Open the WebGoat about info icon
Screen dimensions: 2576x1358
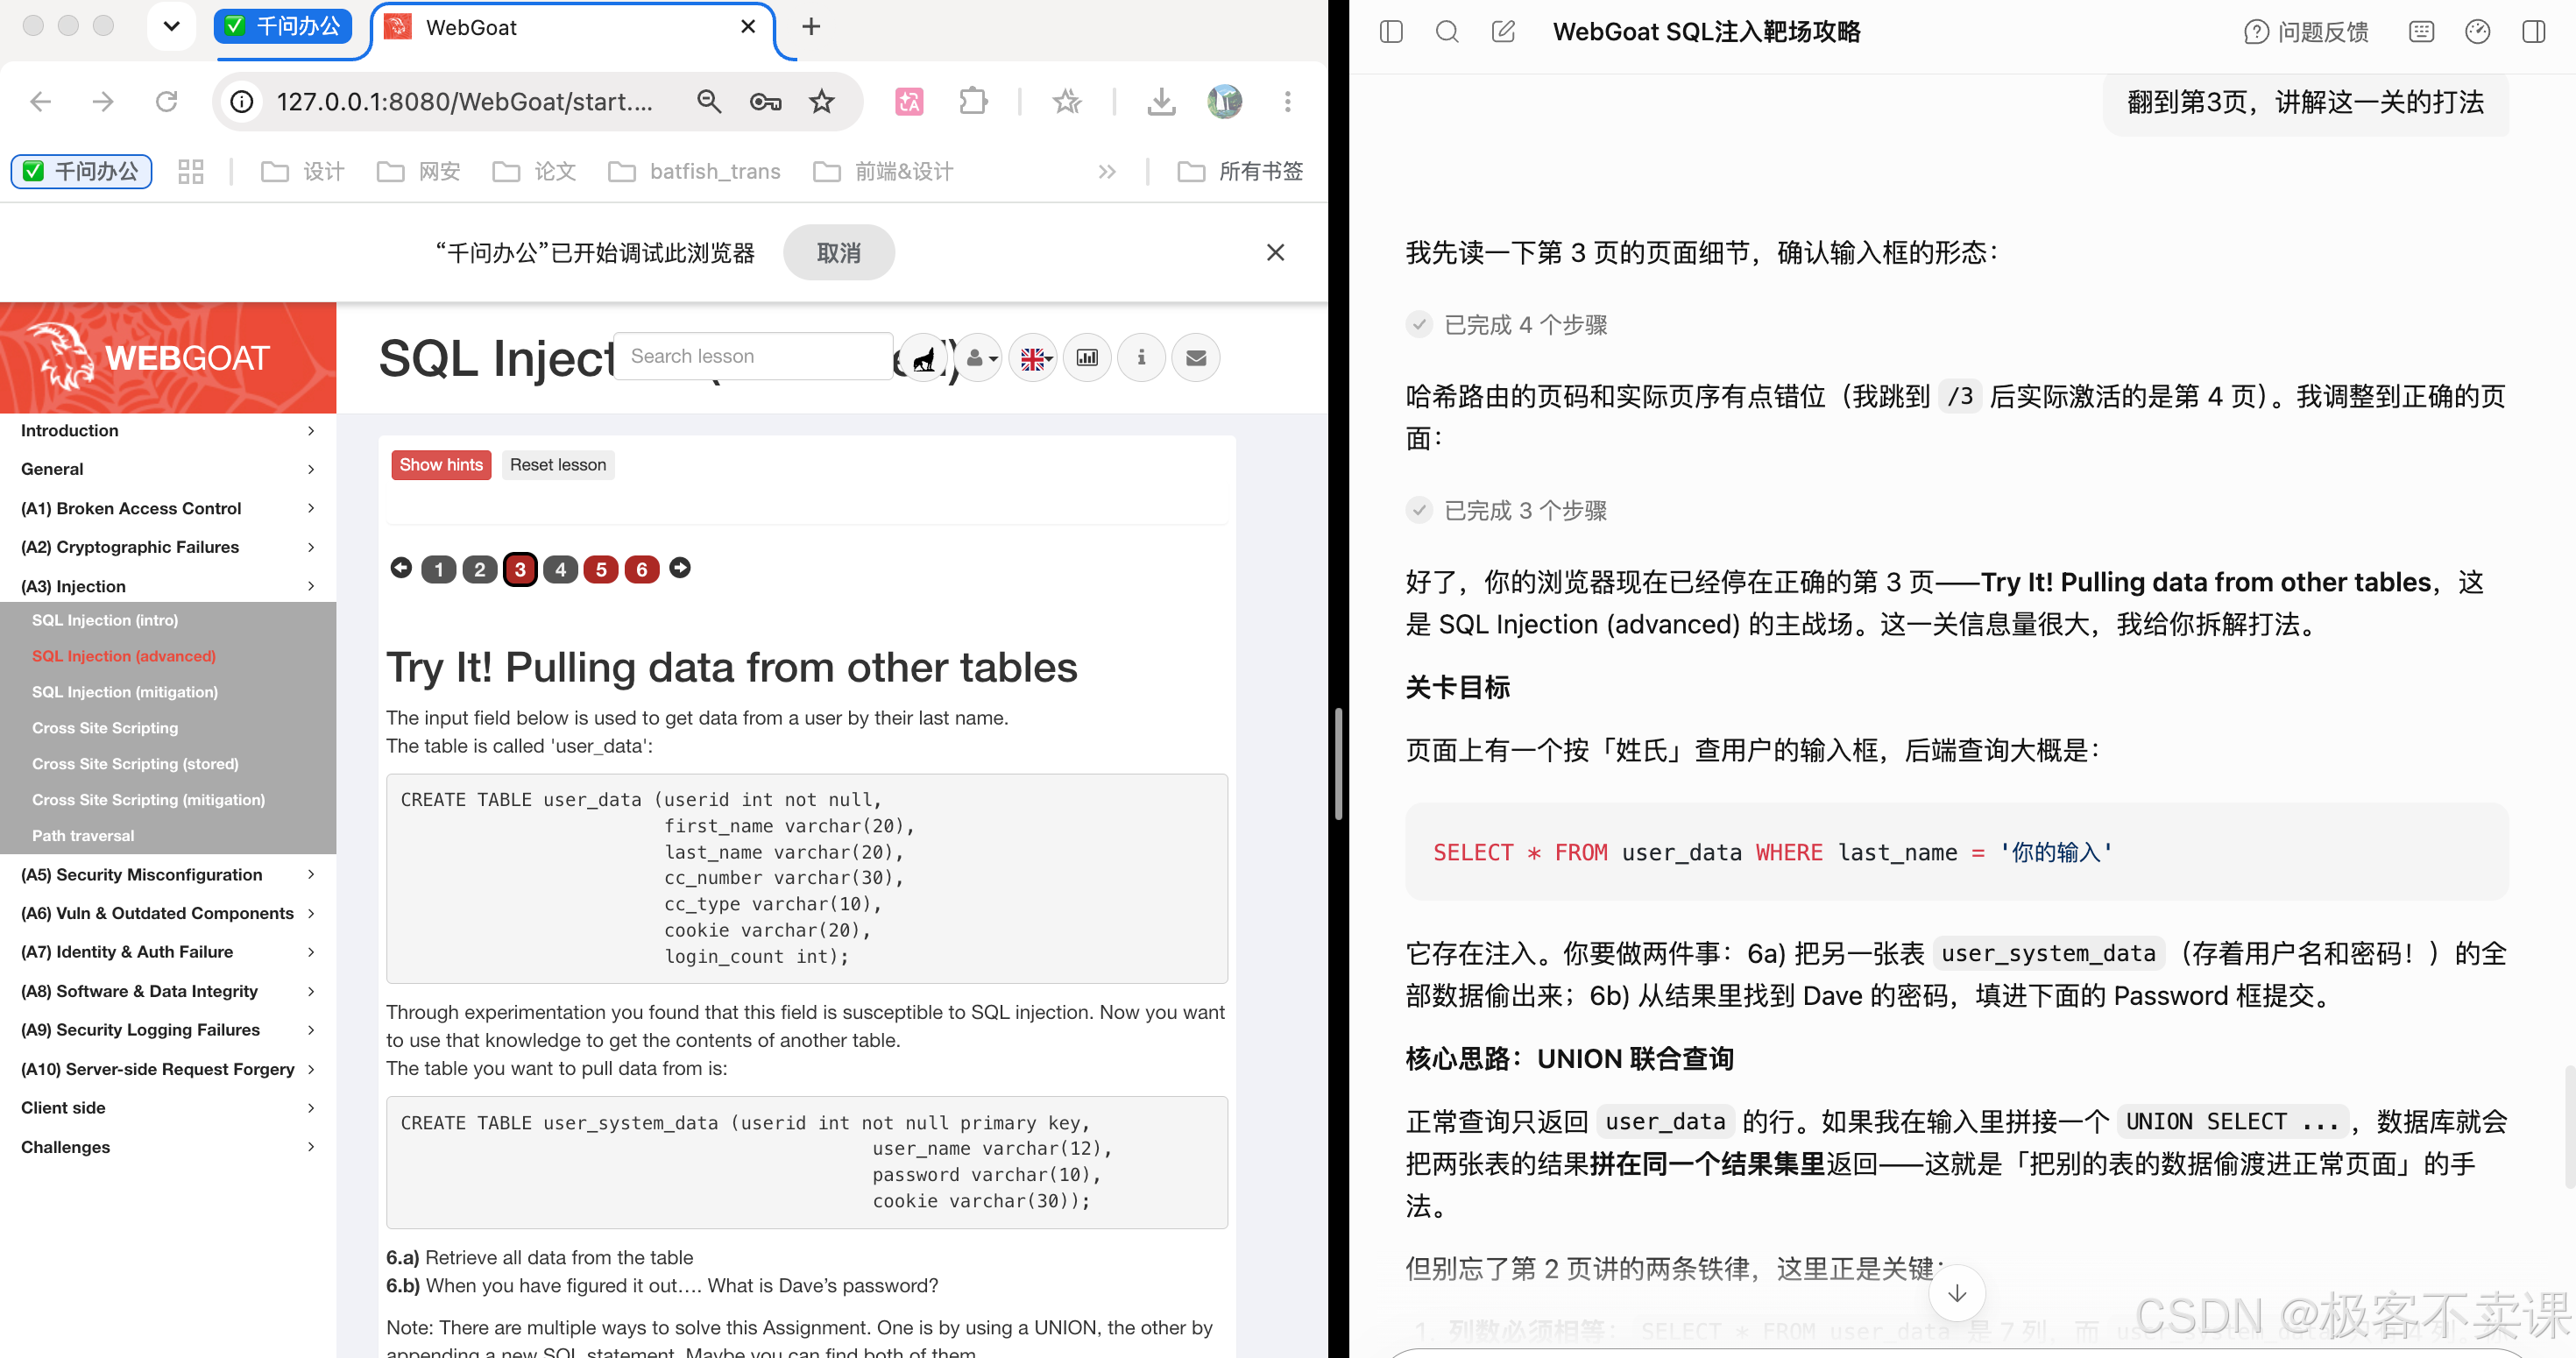1141,358
